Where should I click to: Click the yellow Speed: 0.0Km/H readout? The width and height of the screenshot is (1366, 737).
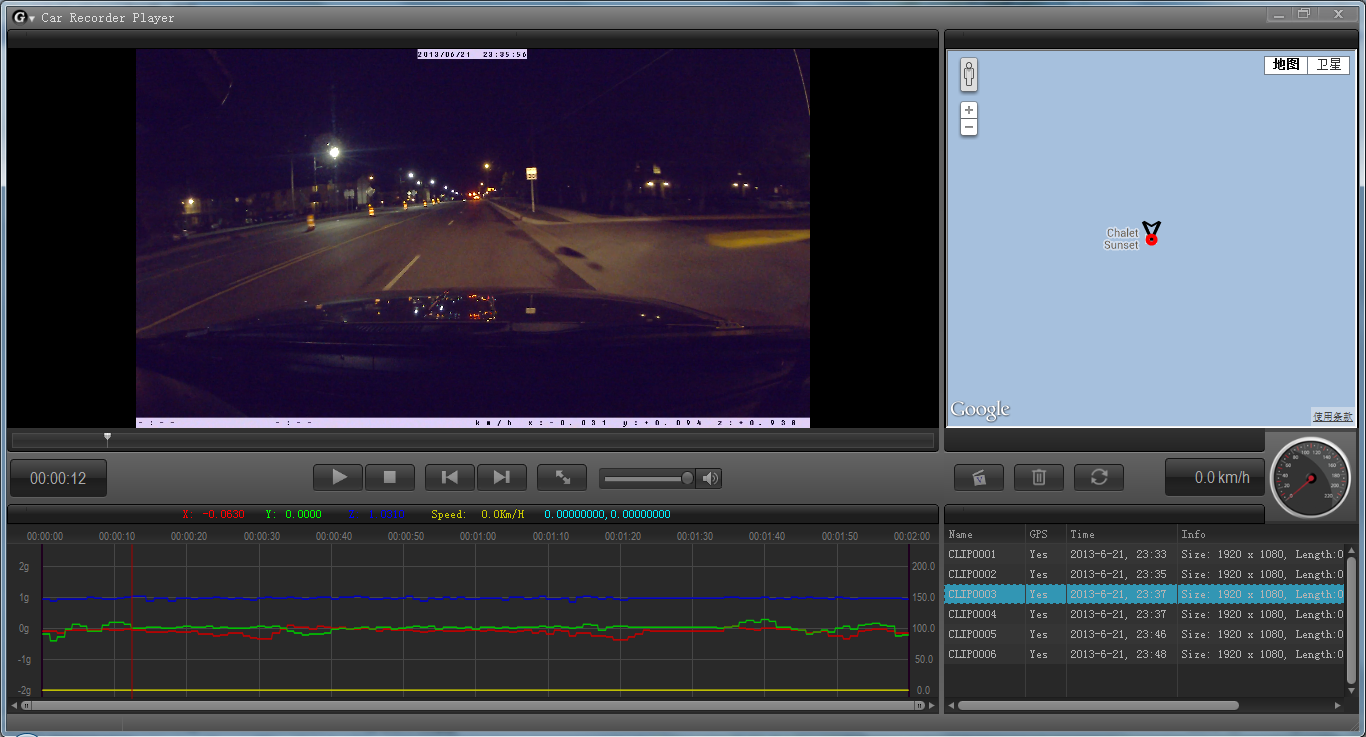click(x=478, y=514)
